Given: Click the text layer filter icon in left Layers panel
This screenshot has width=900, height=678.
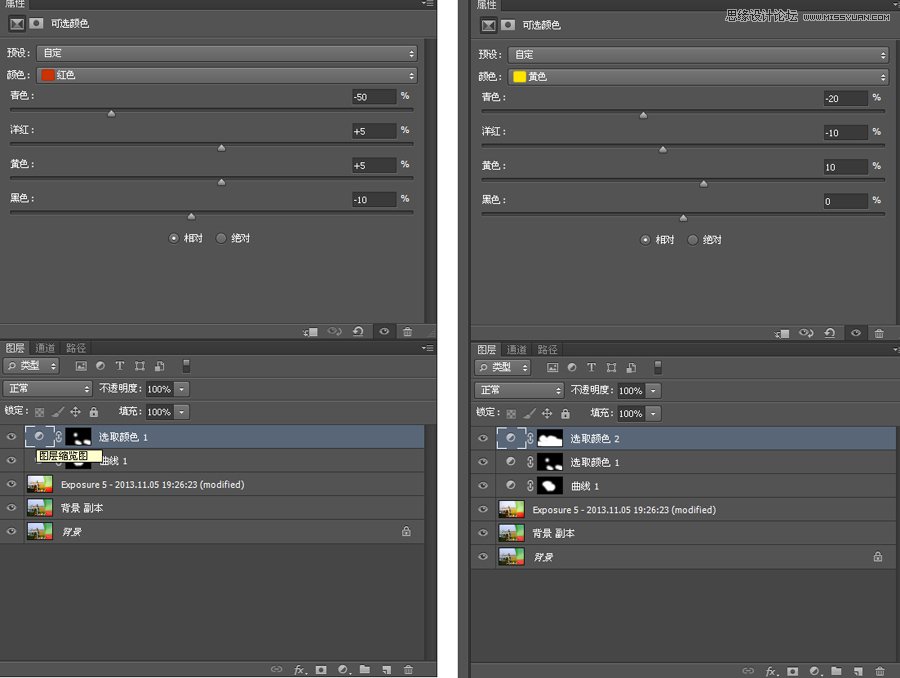Looking at the screenshot, I should tap(120, 366).
